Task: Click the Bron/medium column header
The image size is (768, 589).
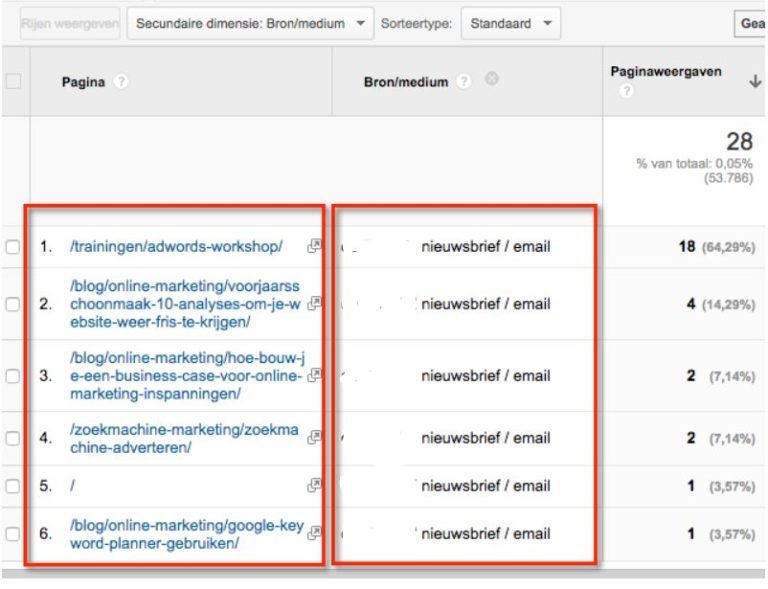Action: (405, 82)
